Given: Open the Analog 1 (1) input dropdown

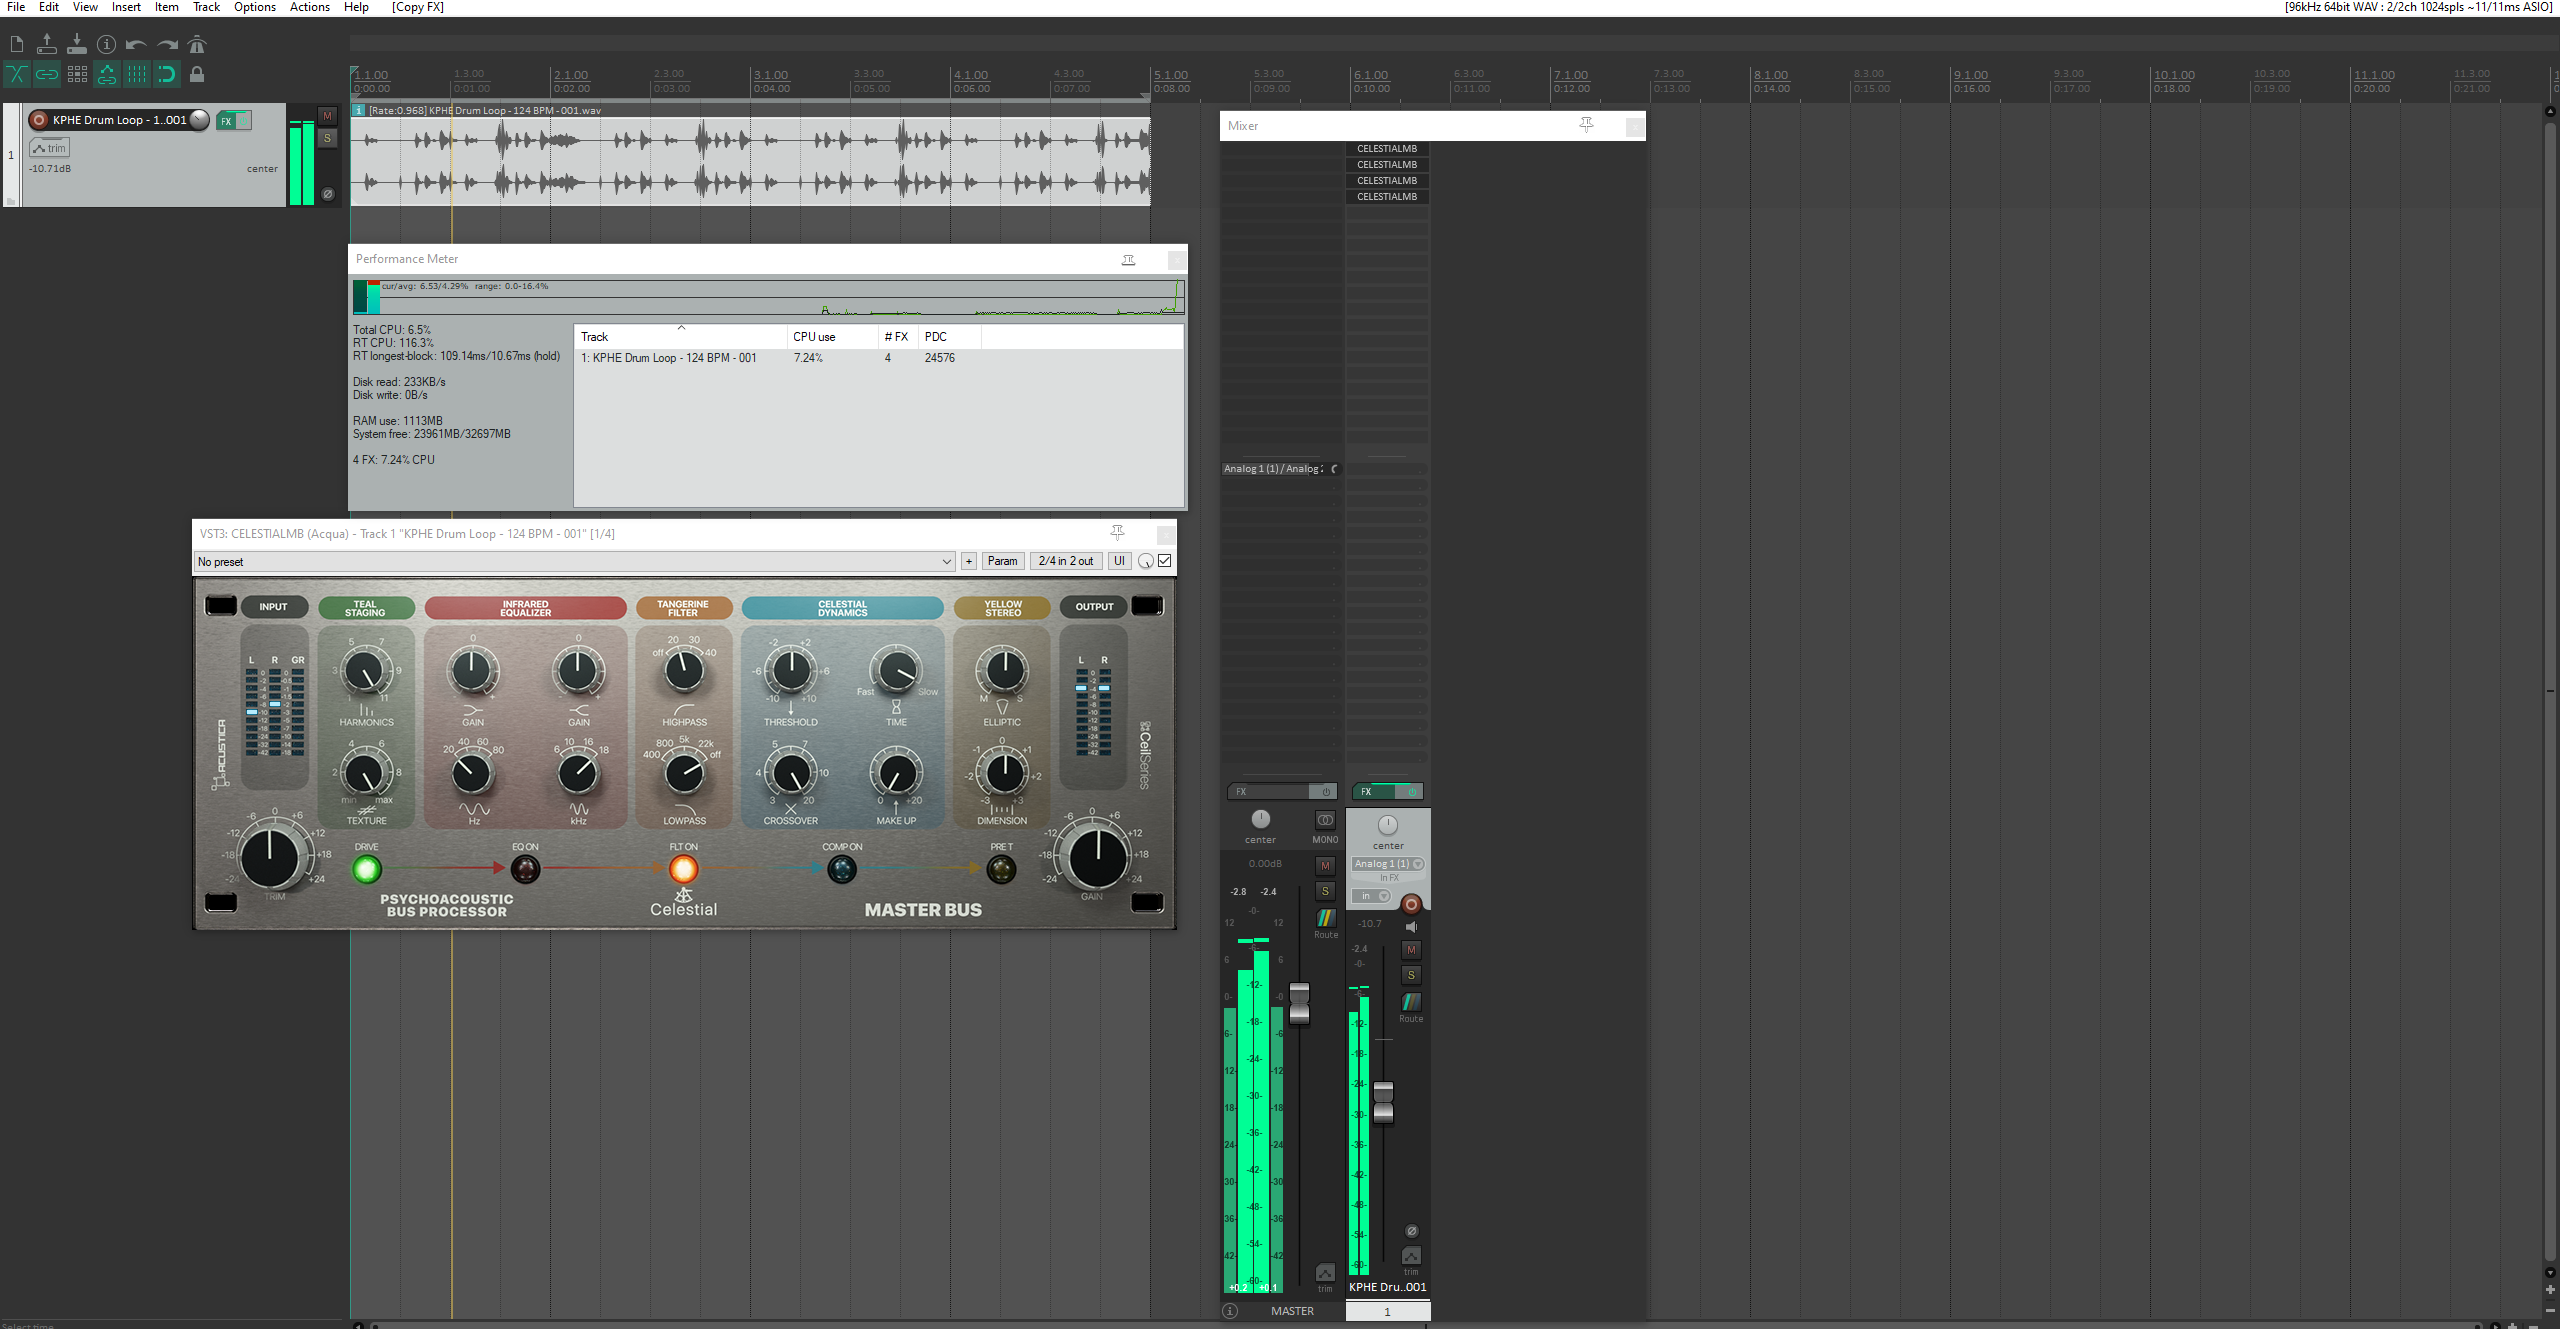Looking at the screenshot, I should pos(1388,864).
